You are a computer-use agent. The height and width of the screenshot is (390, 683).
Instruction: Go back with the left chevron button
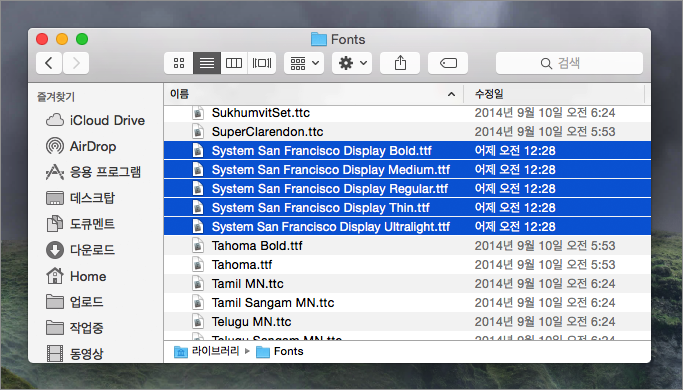point(49,63)
